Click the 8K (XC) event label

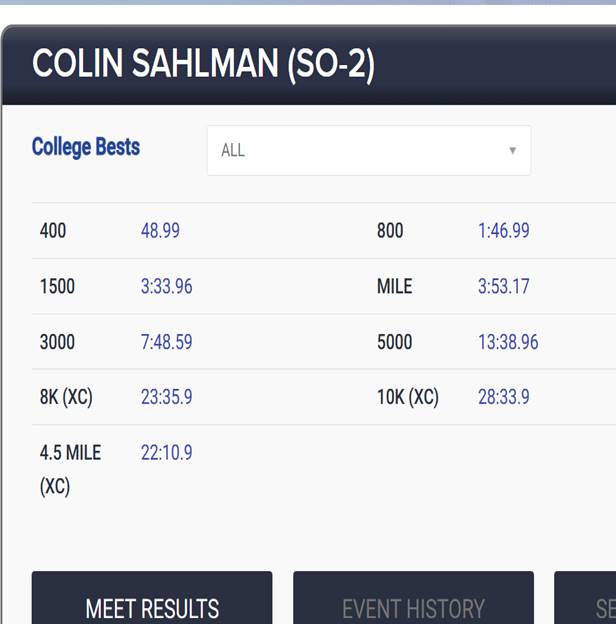point(66,397)
